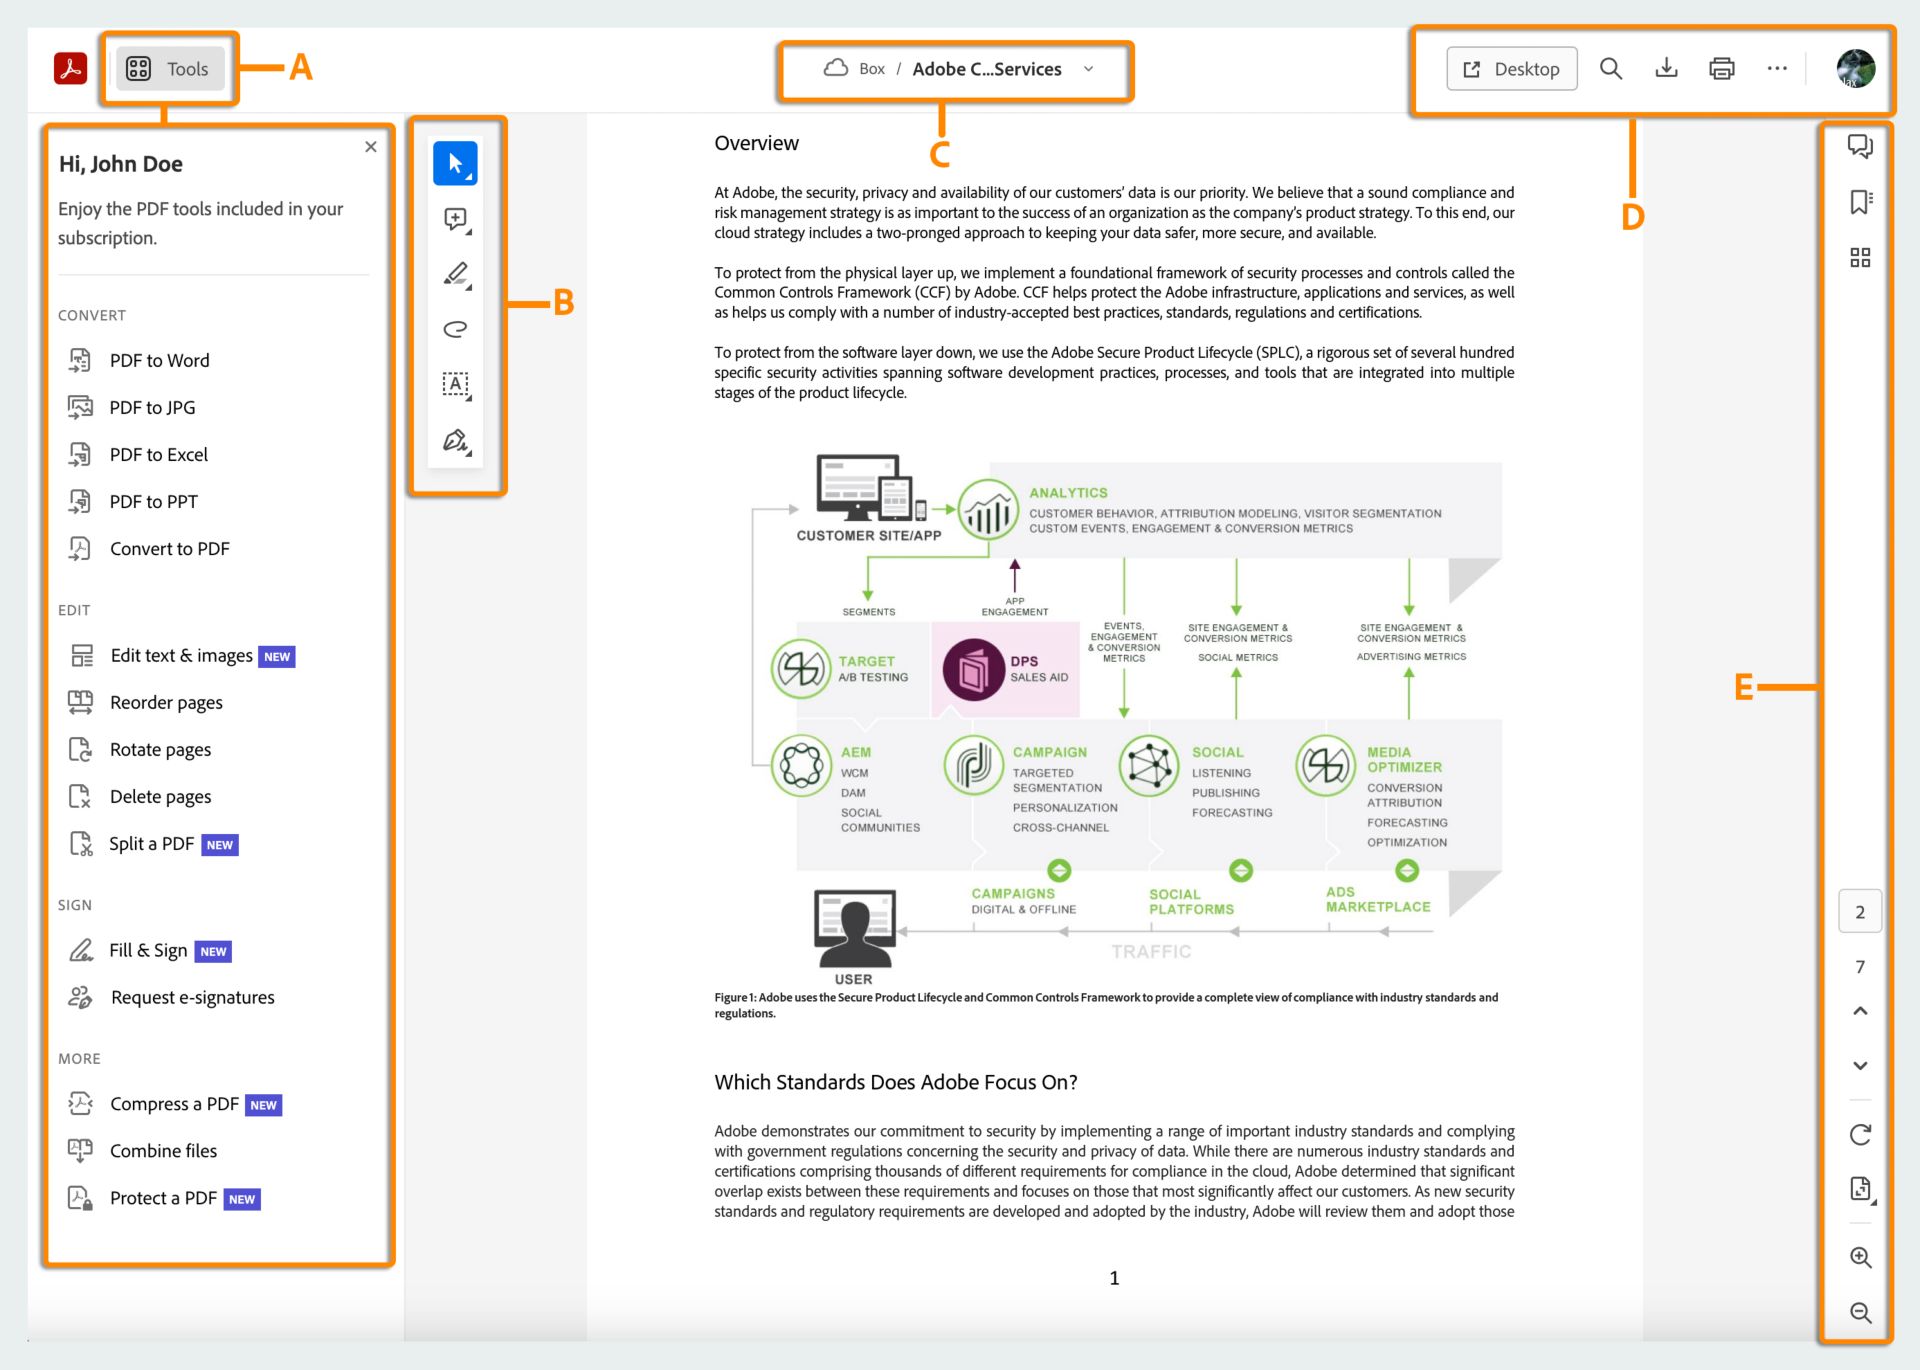
Task: Select the Annotation tool
Action: (455, 218)
